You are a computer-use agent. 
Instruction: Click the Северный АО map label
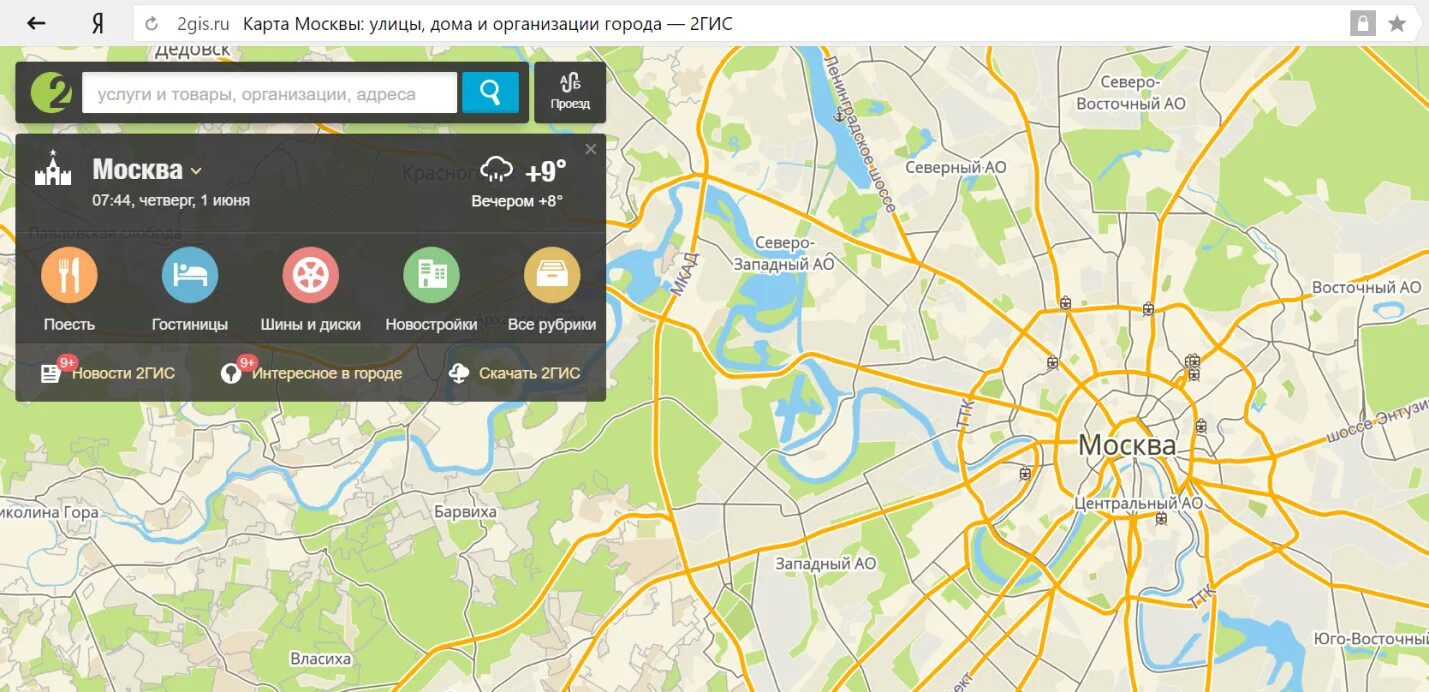pyautogui.click(x=955, y=168)
